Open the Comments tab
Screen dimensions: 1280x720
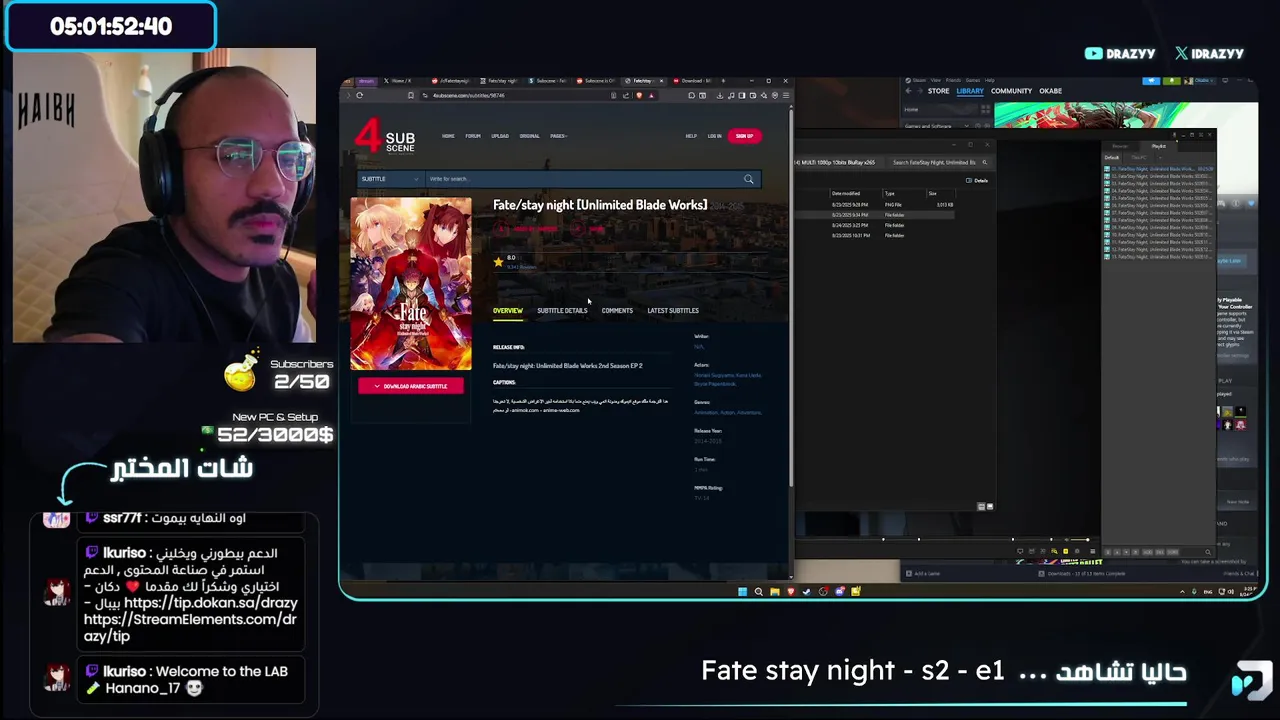click(x=617, y=310)
